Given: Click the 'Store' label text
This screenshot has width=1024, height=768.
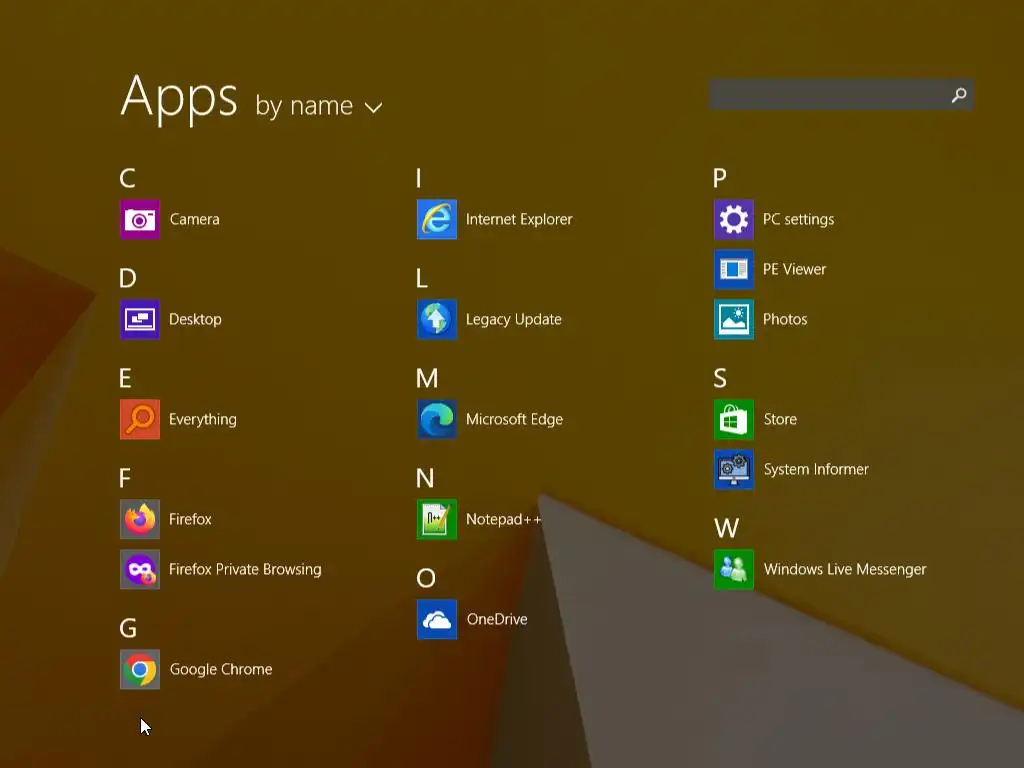Looking at the screenshot, I should 780,419.
